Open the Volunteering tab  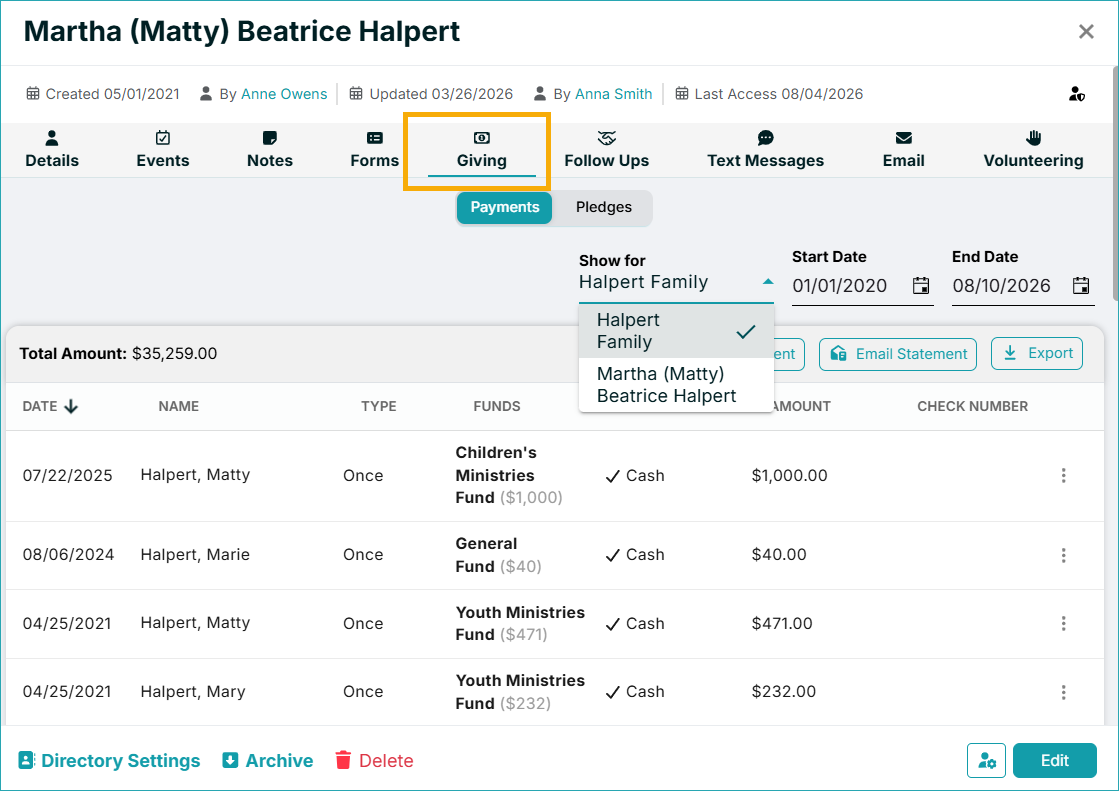1033,150
